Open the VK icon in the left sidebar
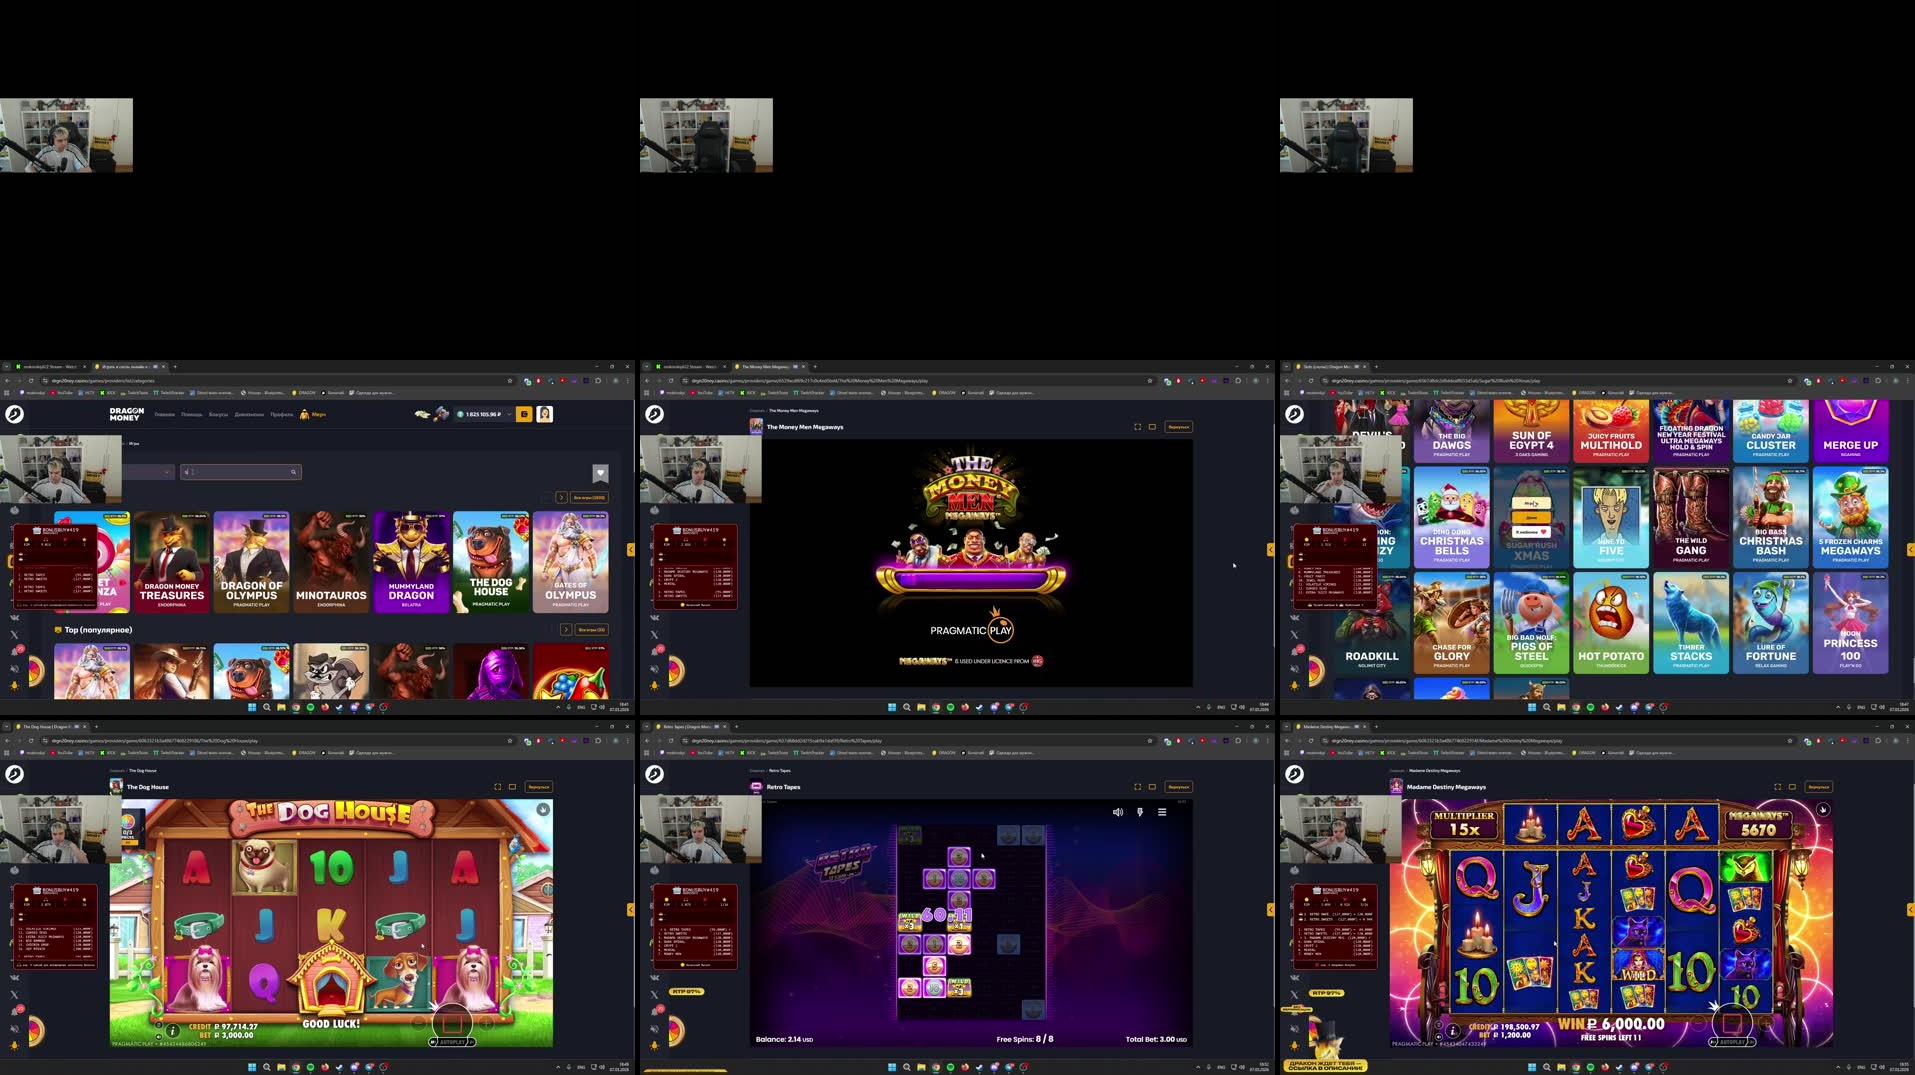Screen dimensions: 1915x1075 [15, 618]
